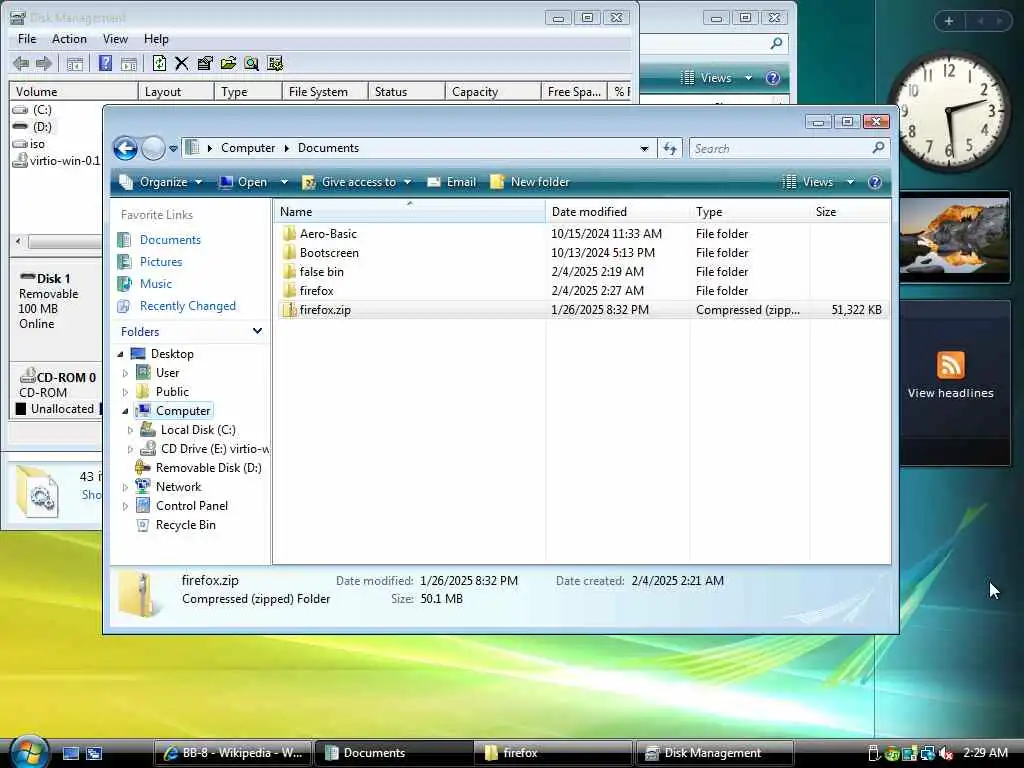Click the search magnifier in Documents window
Image resolution: width=1024 pixels, height=768 pixels.
(x=878, y=148)
